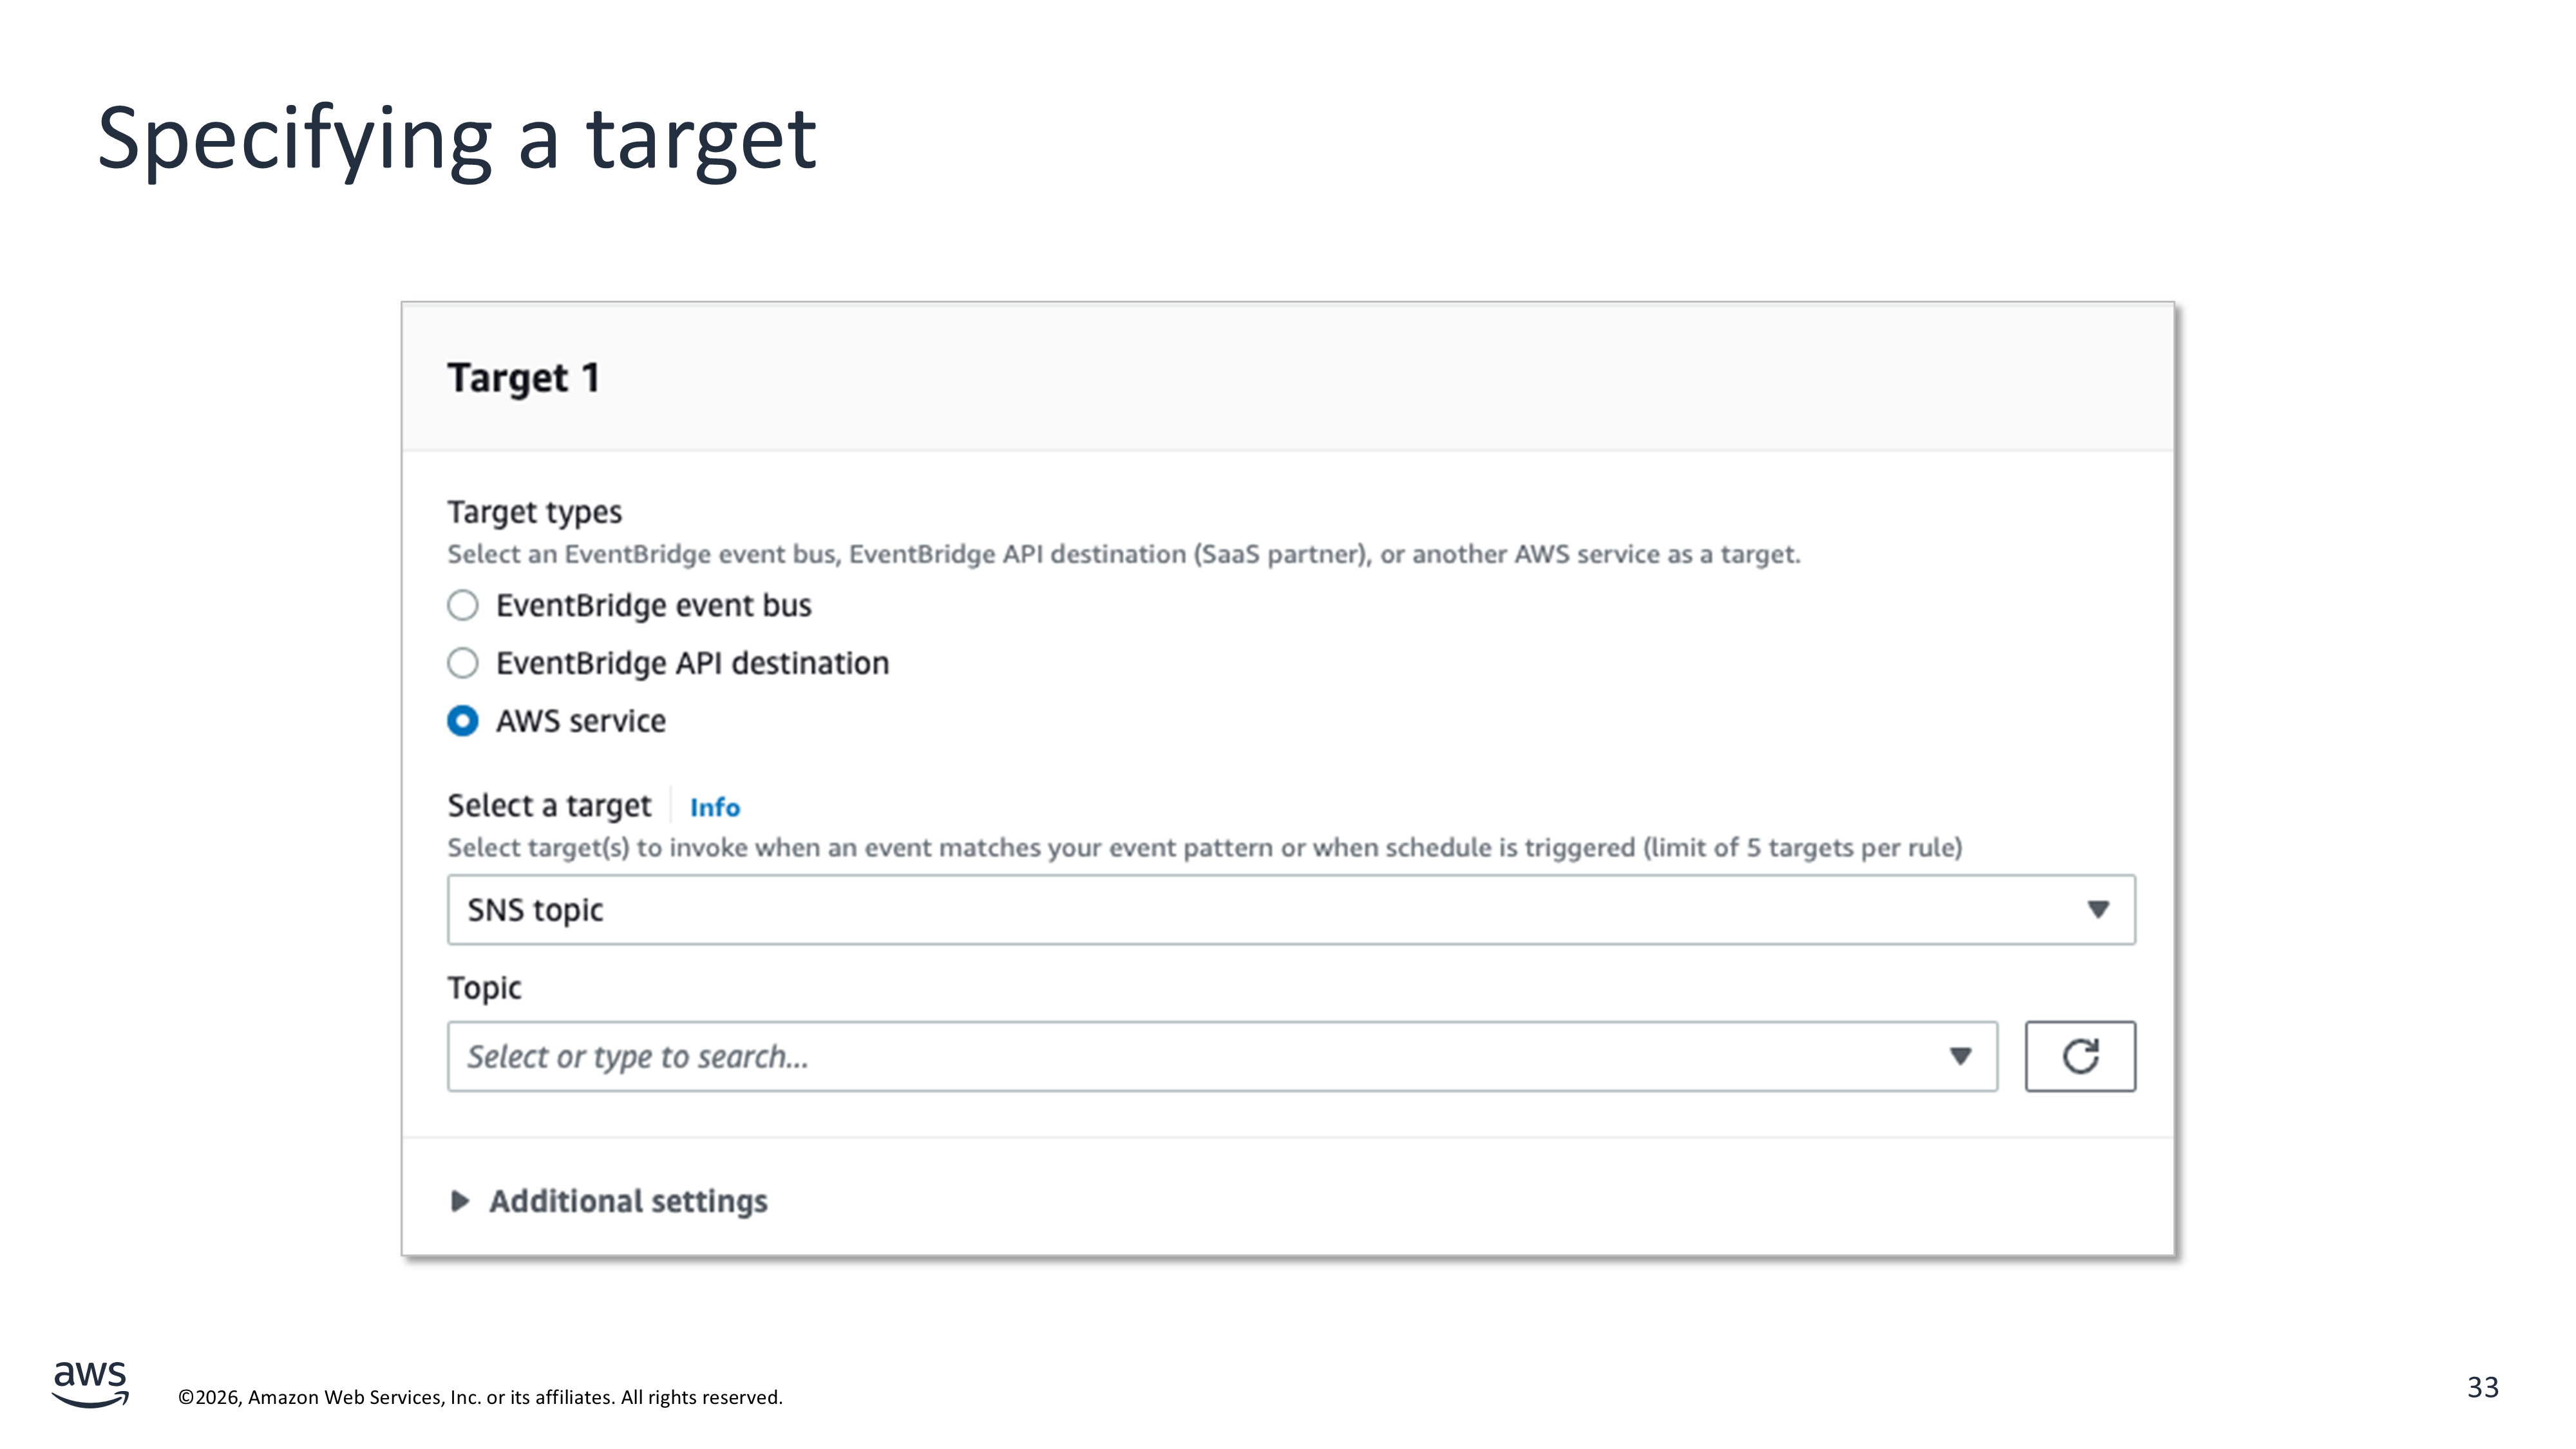This screenshot has height=1449, width=2576.
Task: Click the AWS logo in footer
Action: click(x=90, y=1384)
